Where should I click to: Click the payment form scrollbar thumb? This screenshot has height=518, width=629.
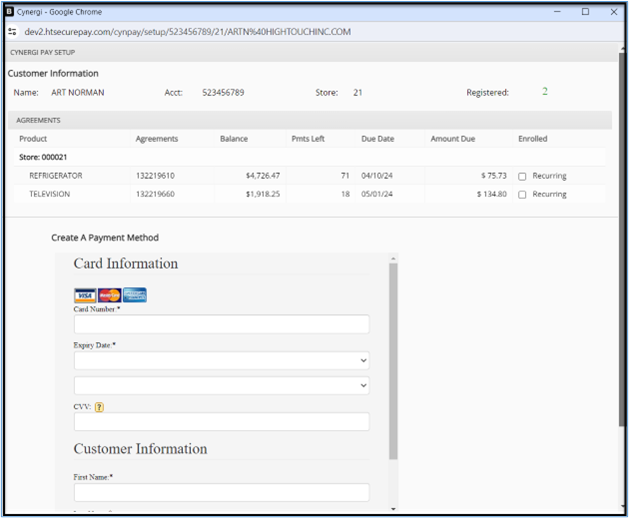(x=393, y=360)
